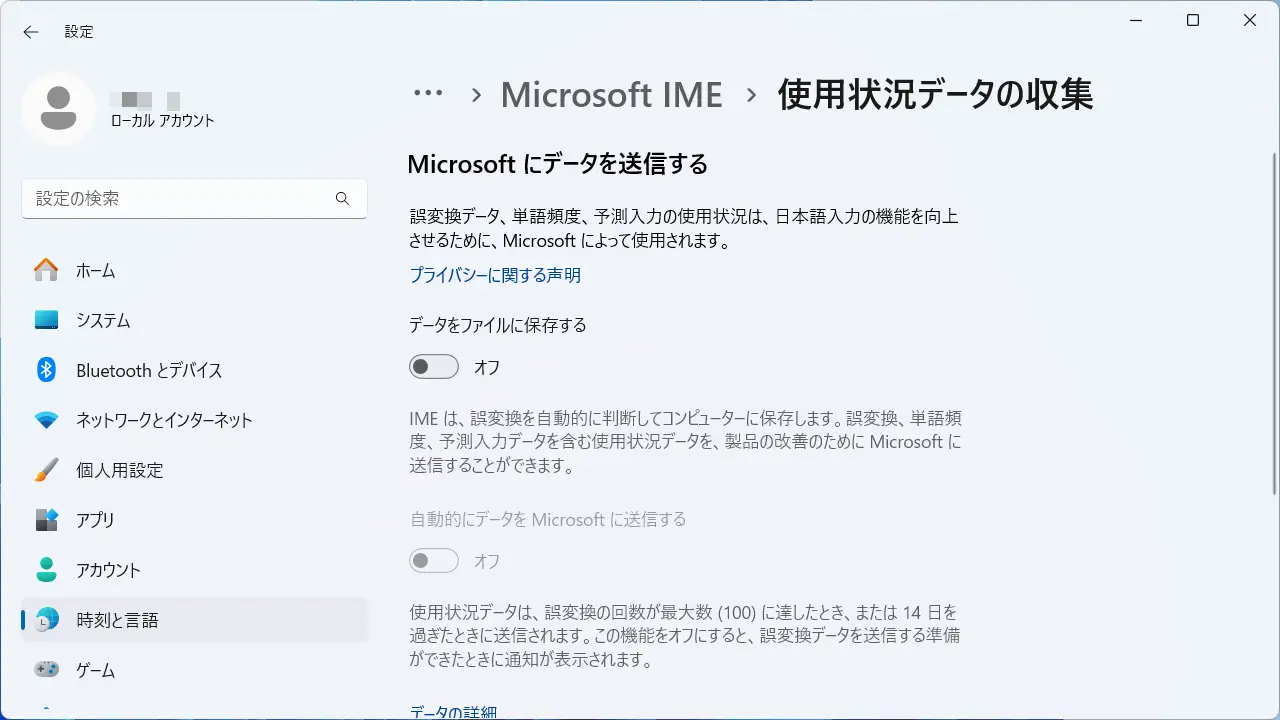Click the ネットワーク wifi icon
1280x720 pixels.
click(x=46, y=420)
